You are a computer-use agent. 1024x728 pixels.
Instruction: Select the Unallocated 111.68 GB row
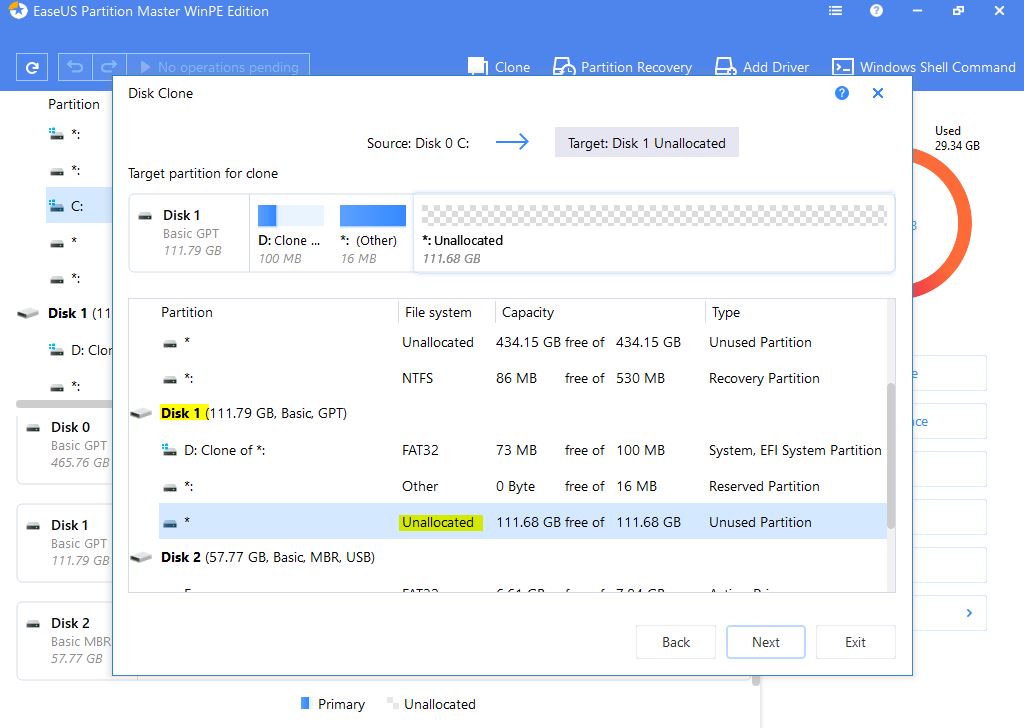(x=520, y=522)
